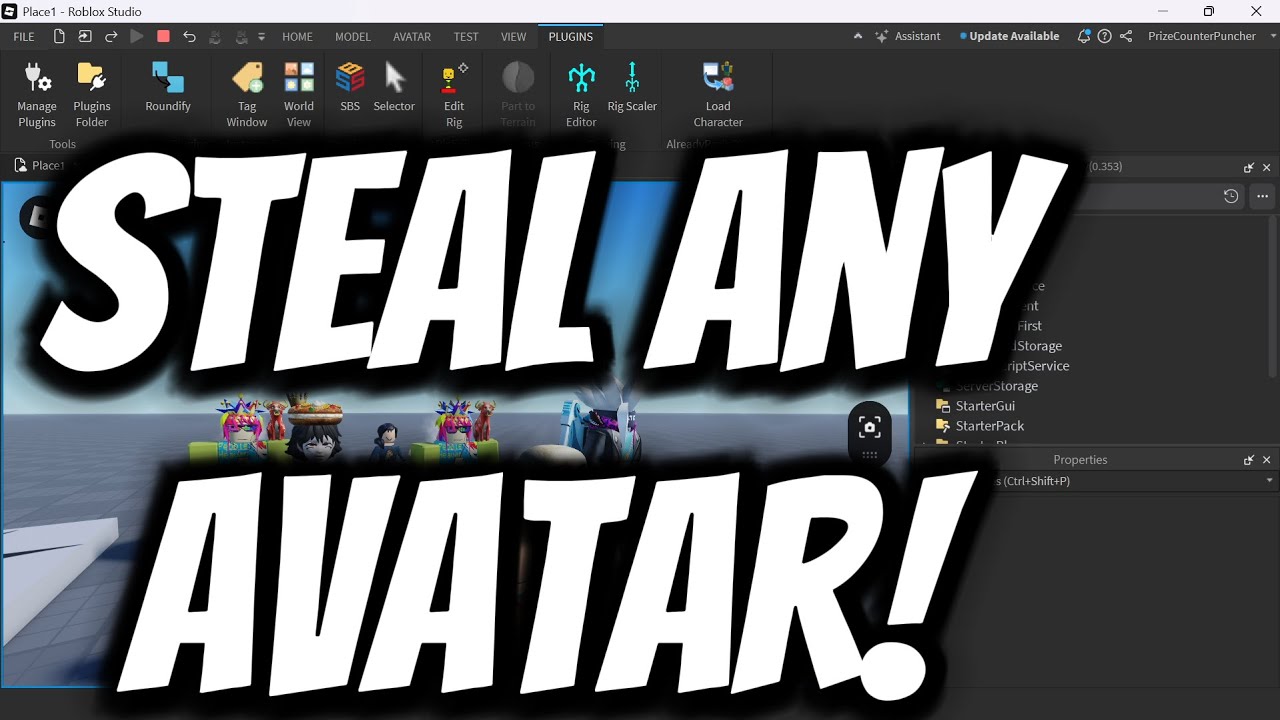The width and height of the screenshot is (1280, 720).
Task: Open the help question mark icon
Action: [x=1104, y=36]
